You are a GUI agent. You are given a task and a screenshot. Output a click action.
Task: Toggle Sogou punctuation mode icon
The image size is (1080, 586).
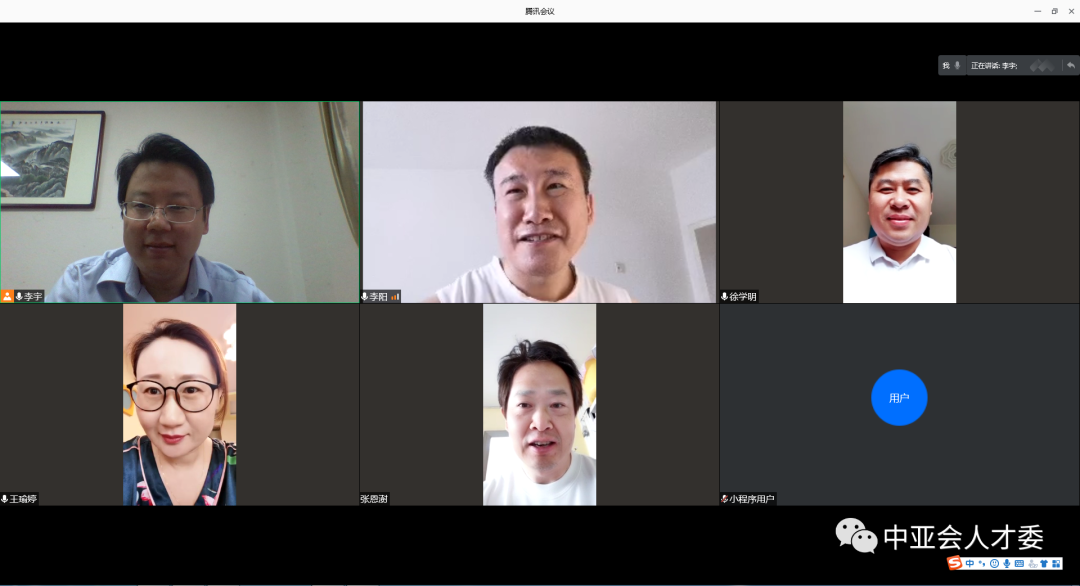(981, 564)
